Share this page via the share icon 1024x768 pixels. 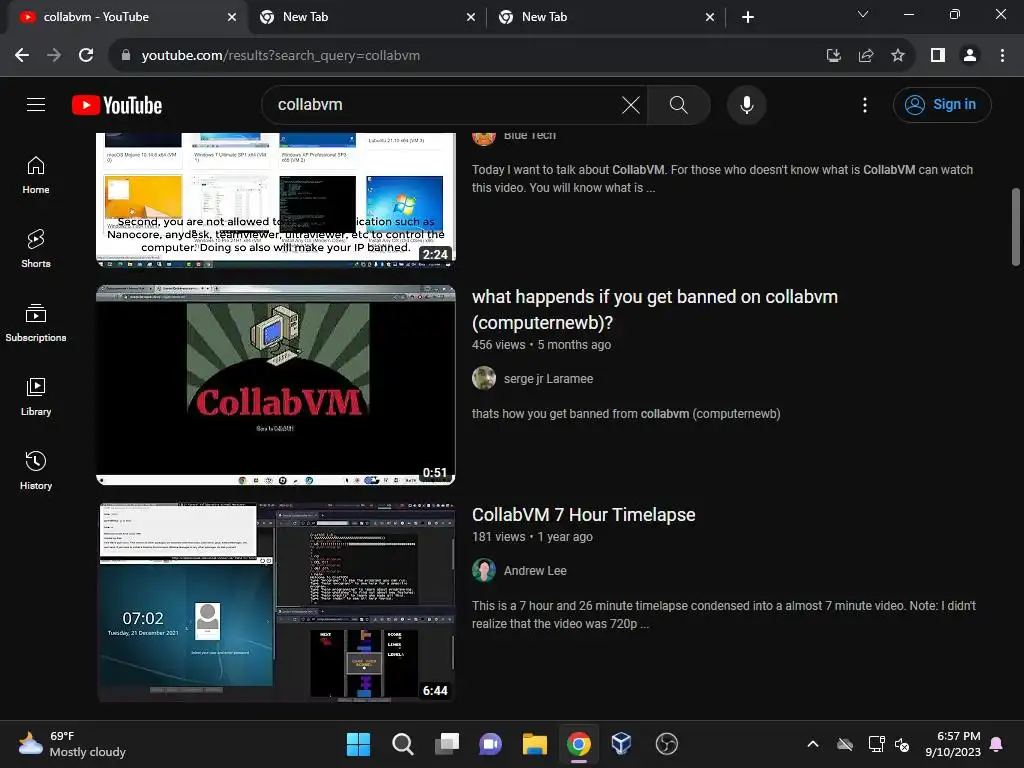click(x=865, y=56)
